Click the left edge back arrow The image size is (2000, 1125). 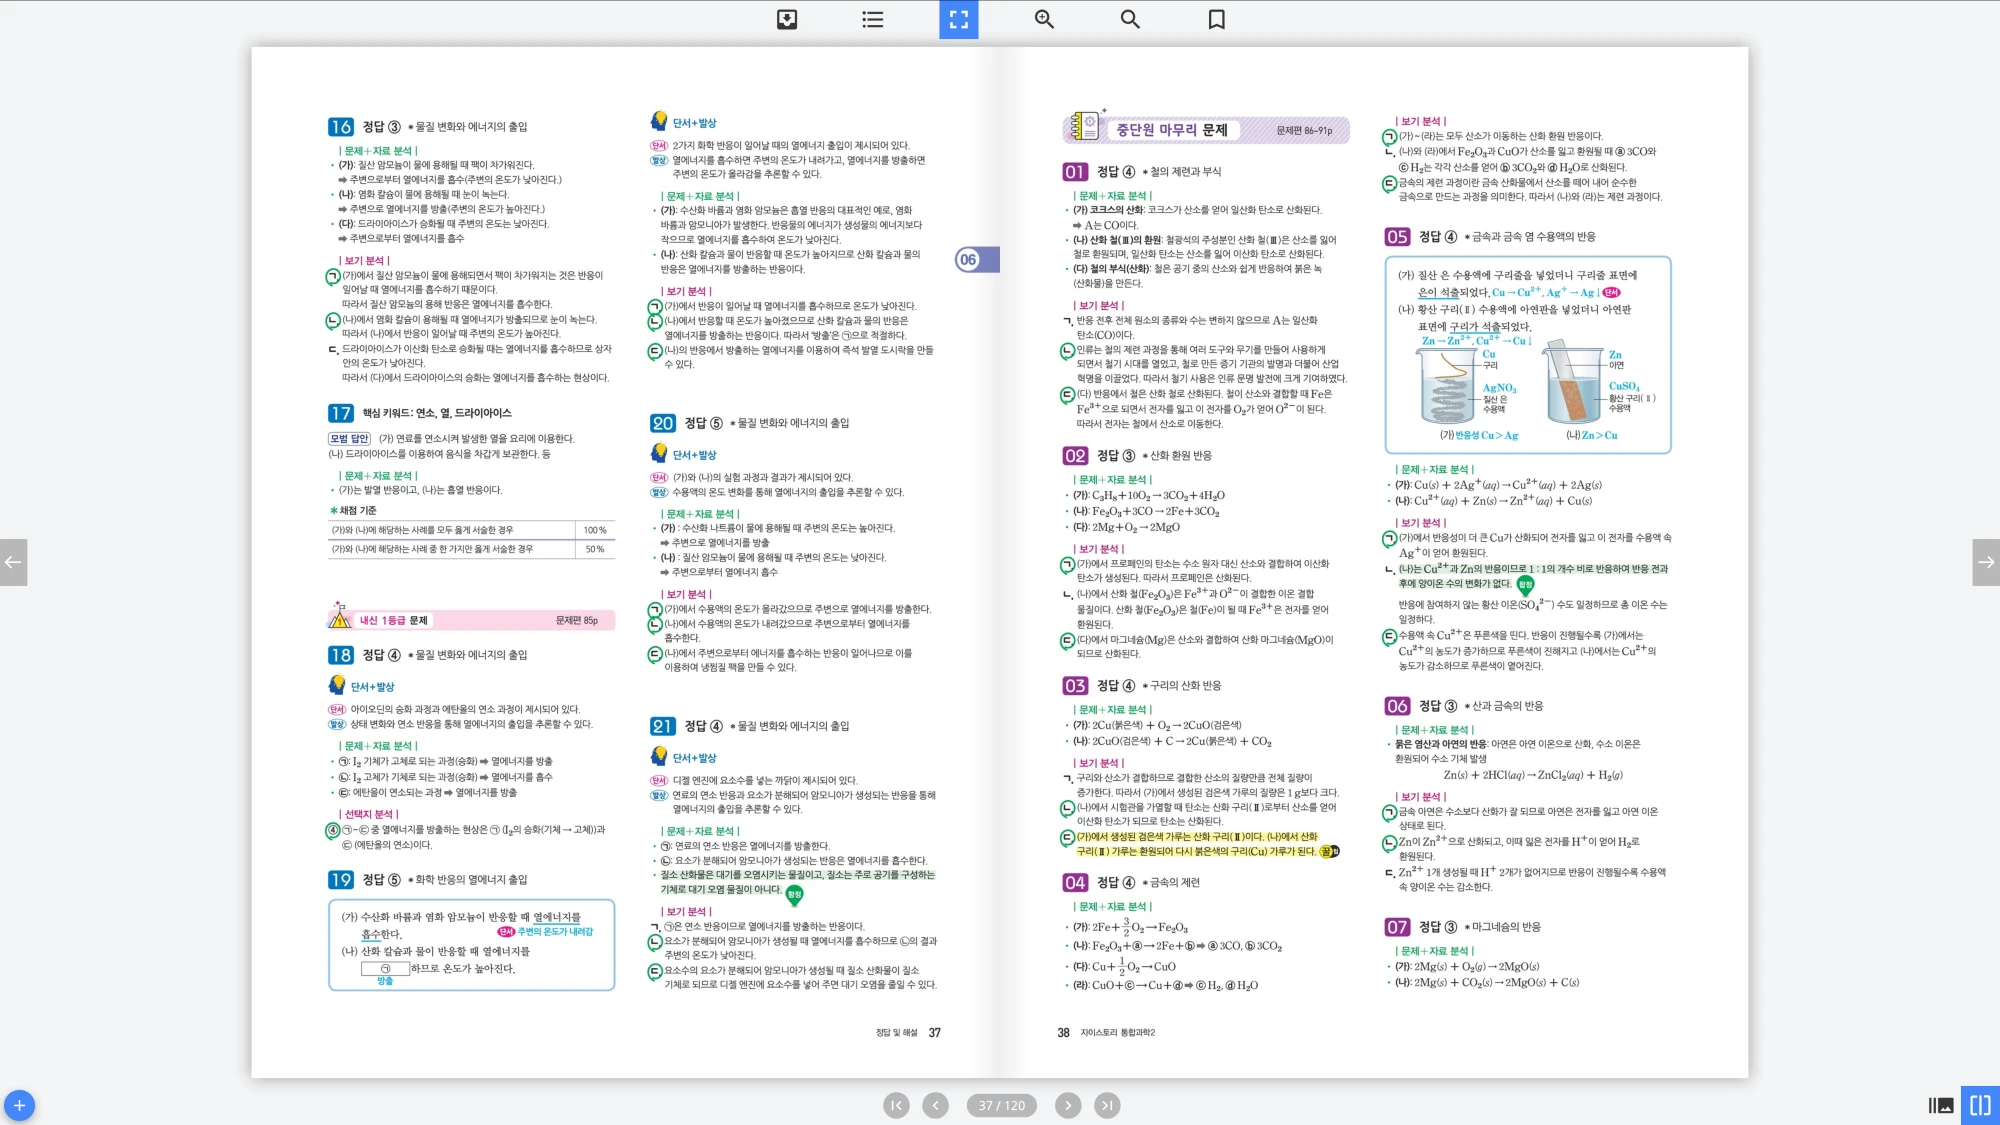click(13, 562)
